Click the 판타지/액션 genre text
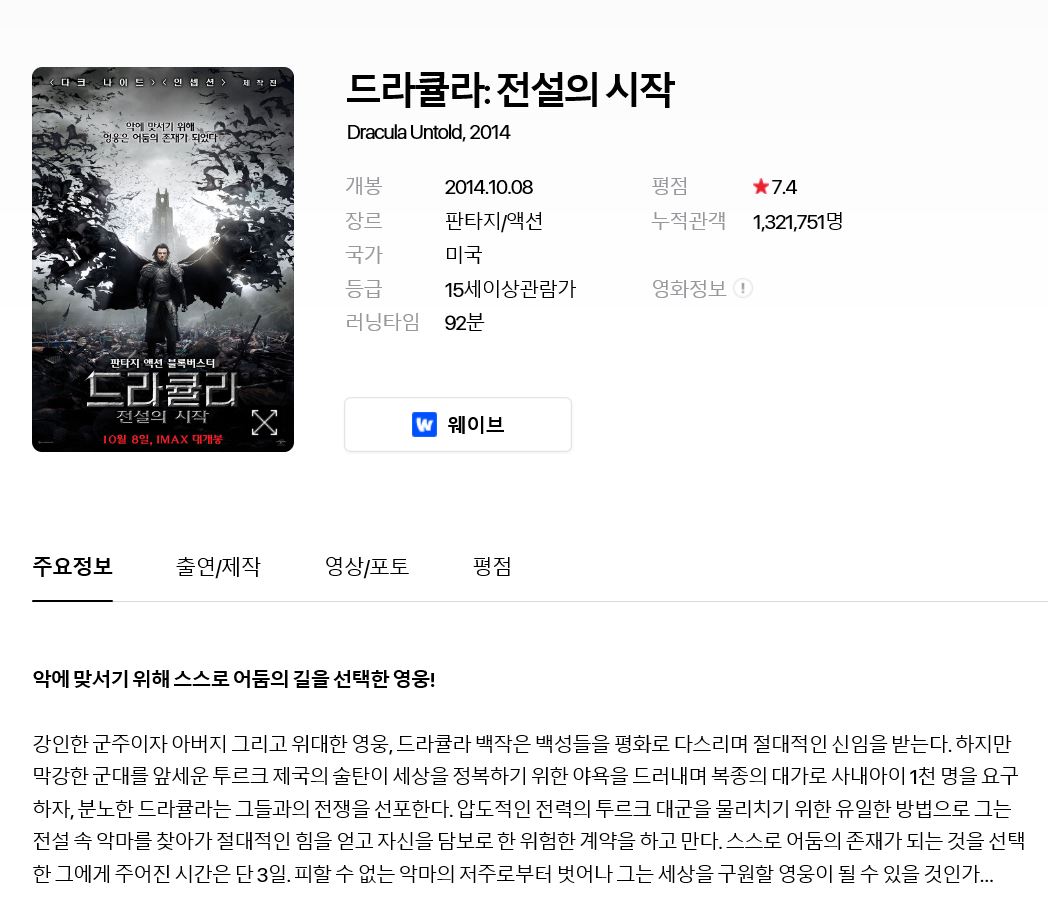 494,221
